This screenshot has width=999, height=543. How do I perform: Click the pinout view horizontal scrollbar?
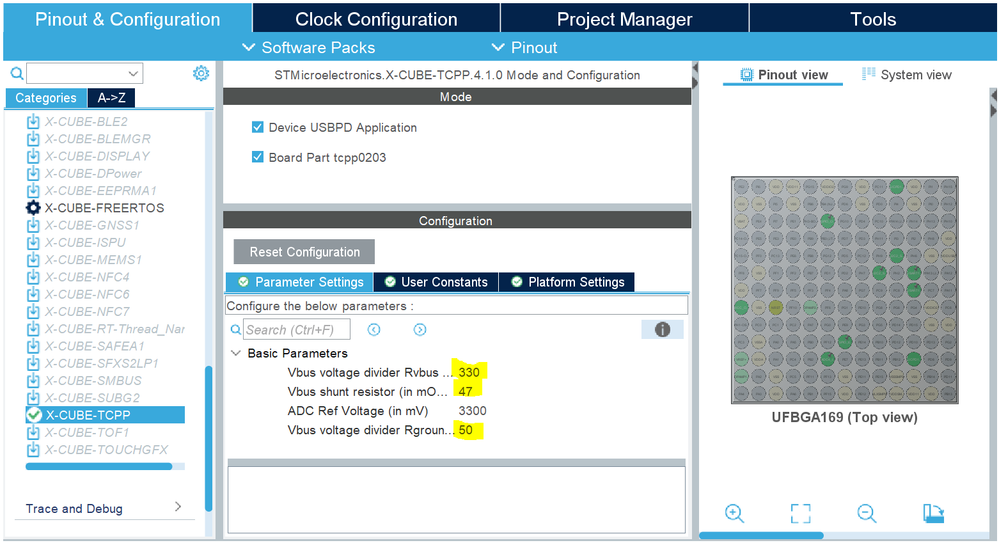click(761, 535)
